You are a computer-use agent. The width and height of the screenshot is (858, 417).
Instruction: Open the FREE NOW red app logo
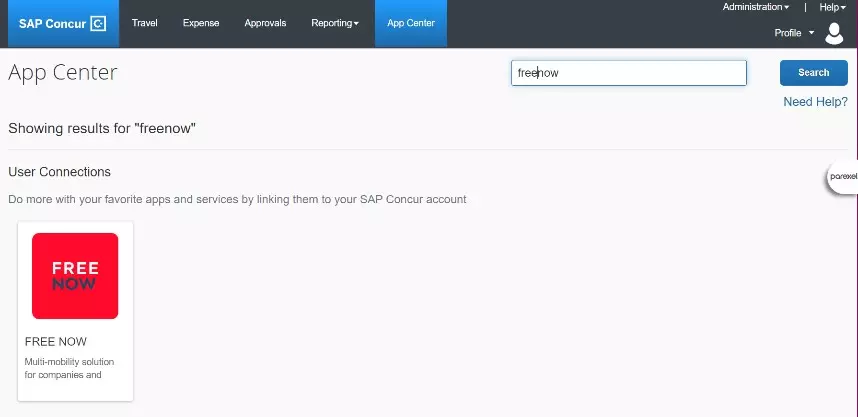point(75,276)
